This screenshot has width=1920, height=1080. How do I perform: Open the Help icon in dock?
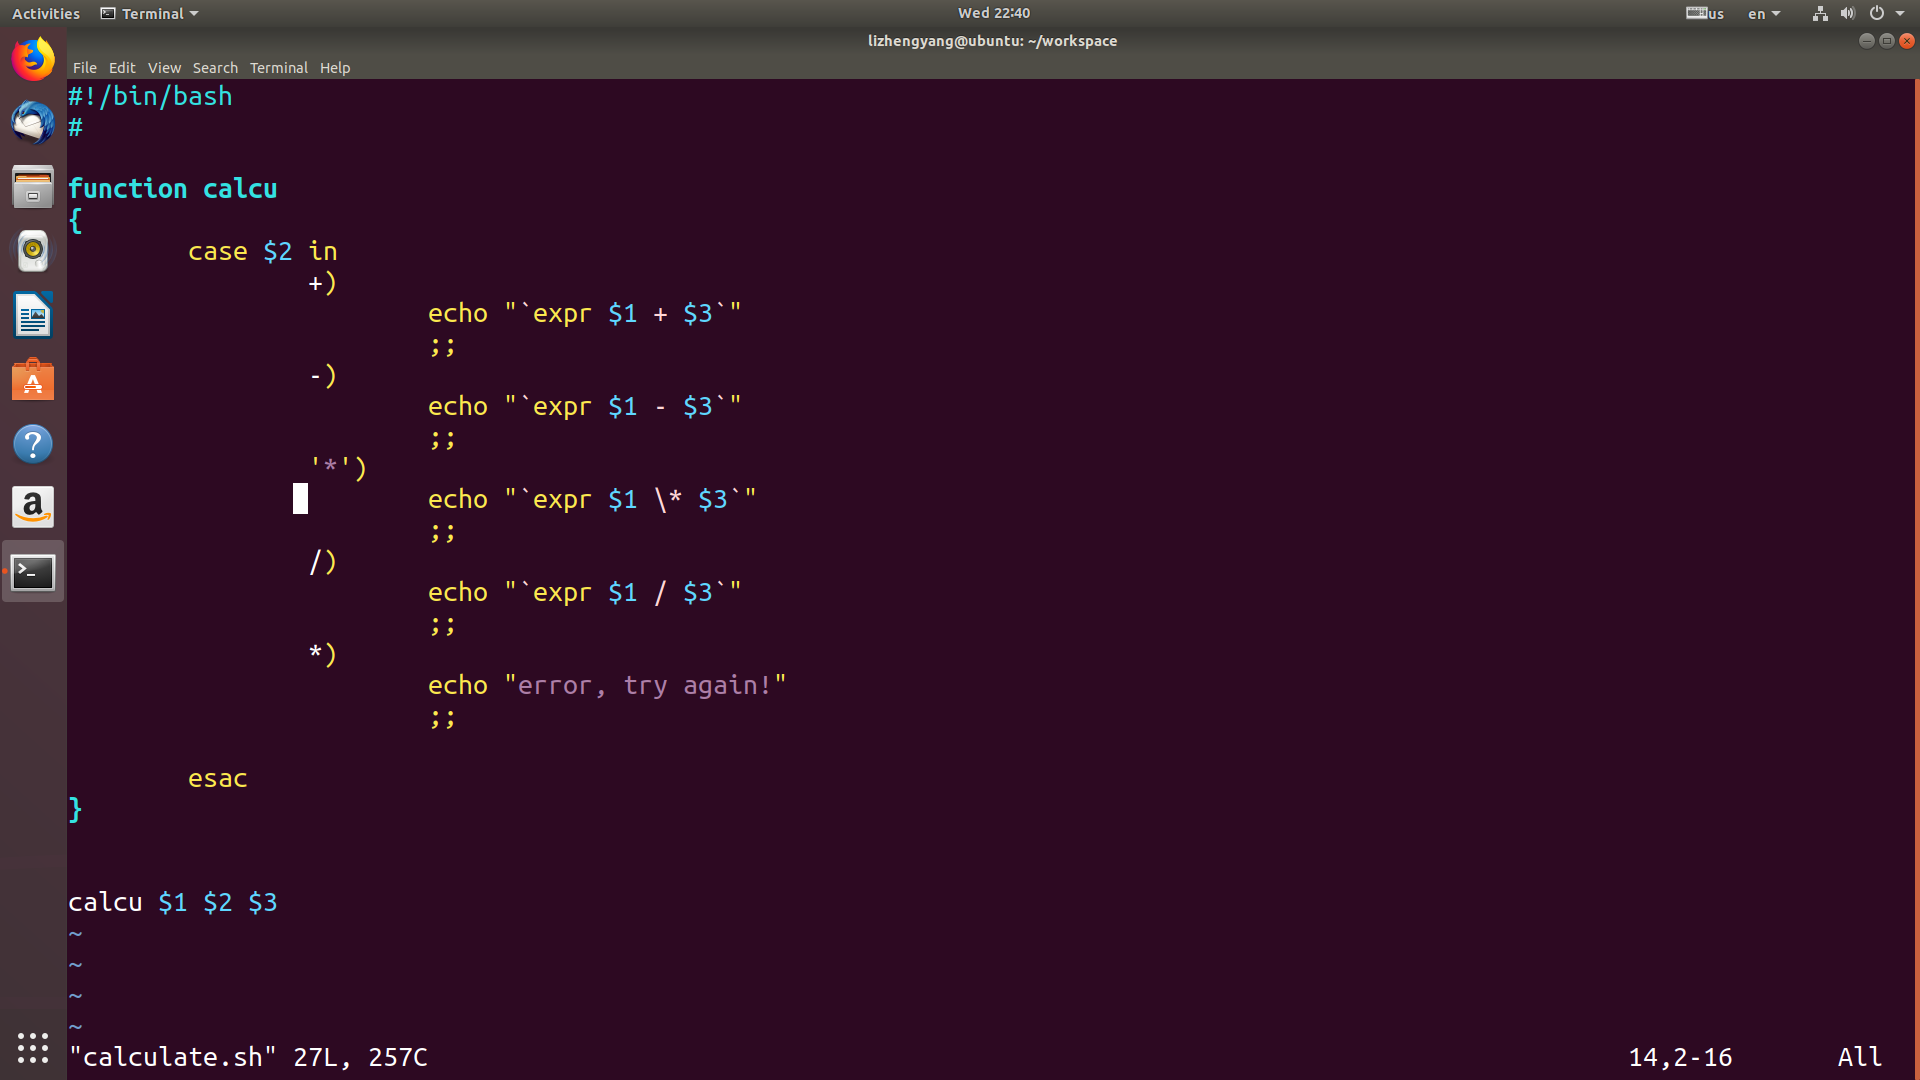[x=33, y=444]
